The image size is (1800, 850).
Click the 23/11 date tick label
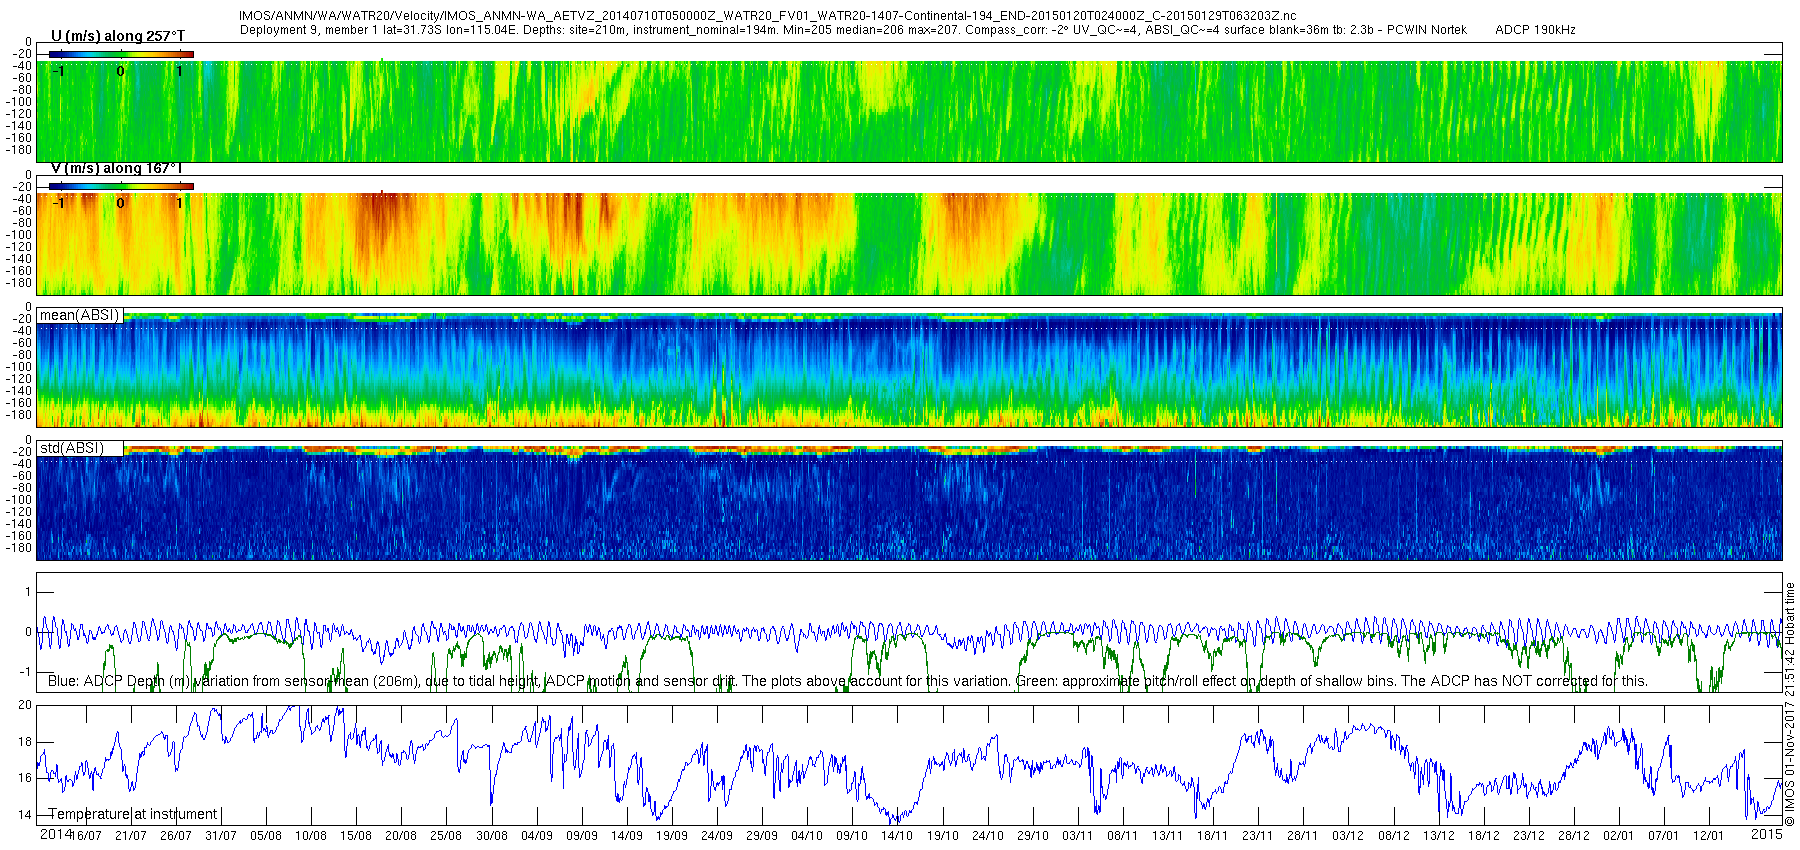(x=1257, y=836)
